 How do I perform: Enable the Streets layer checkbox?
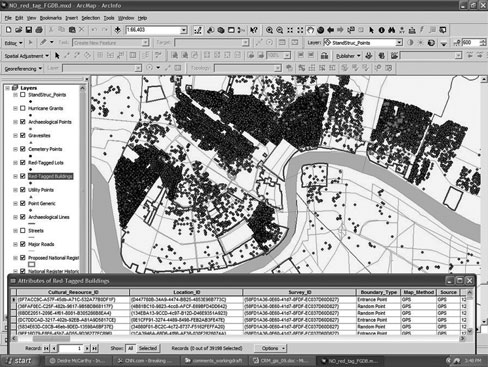[23, 230]
